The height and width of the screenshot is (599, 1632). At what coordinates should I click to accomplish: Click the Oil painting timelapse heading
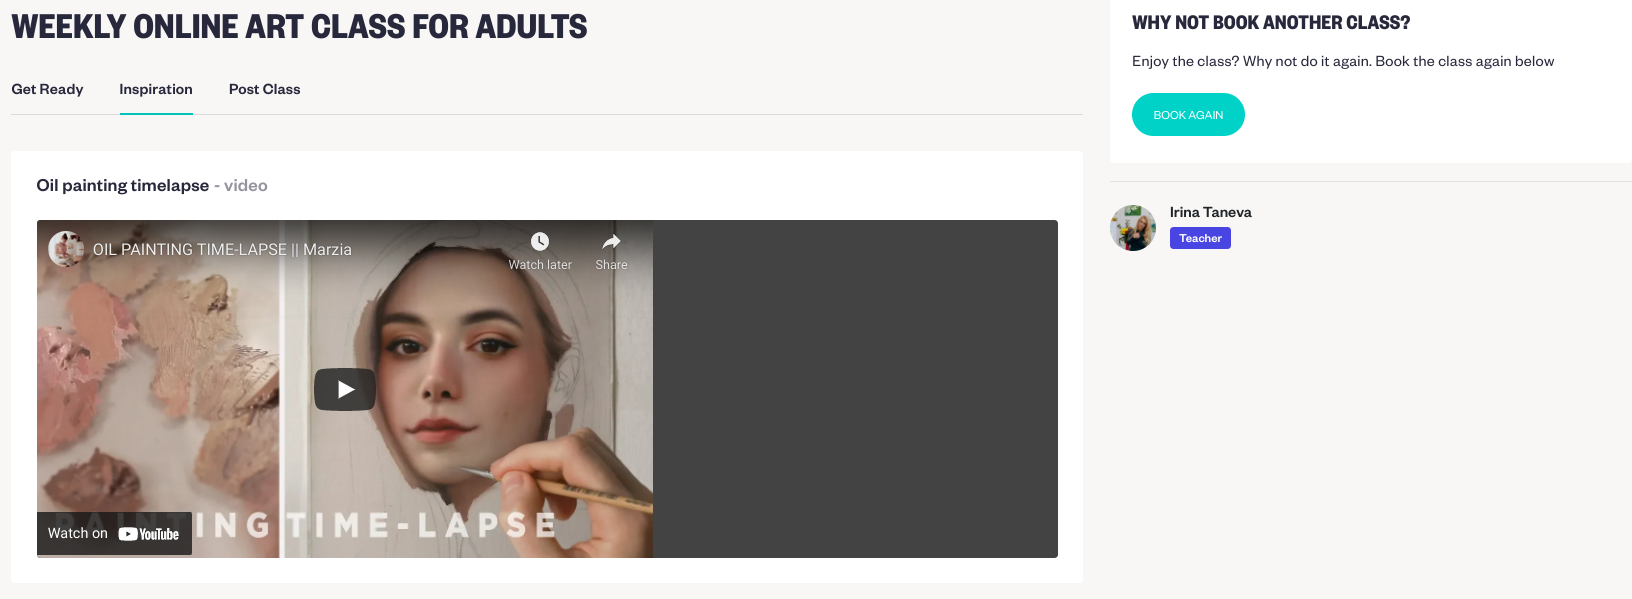click(x=123, y=185)
